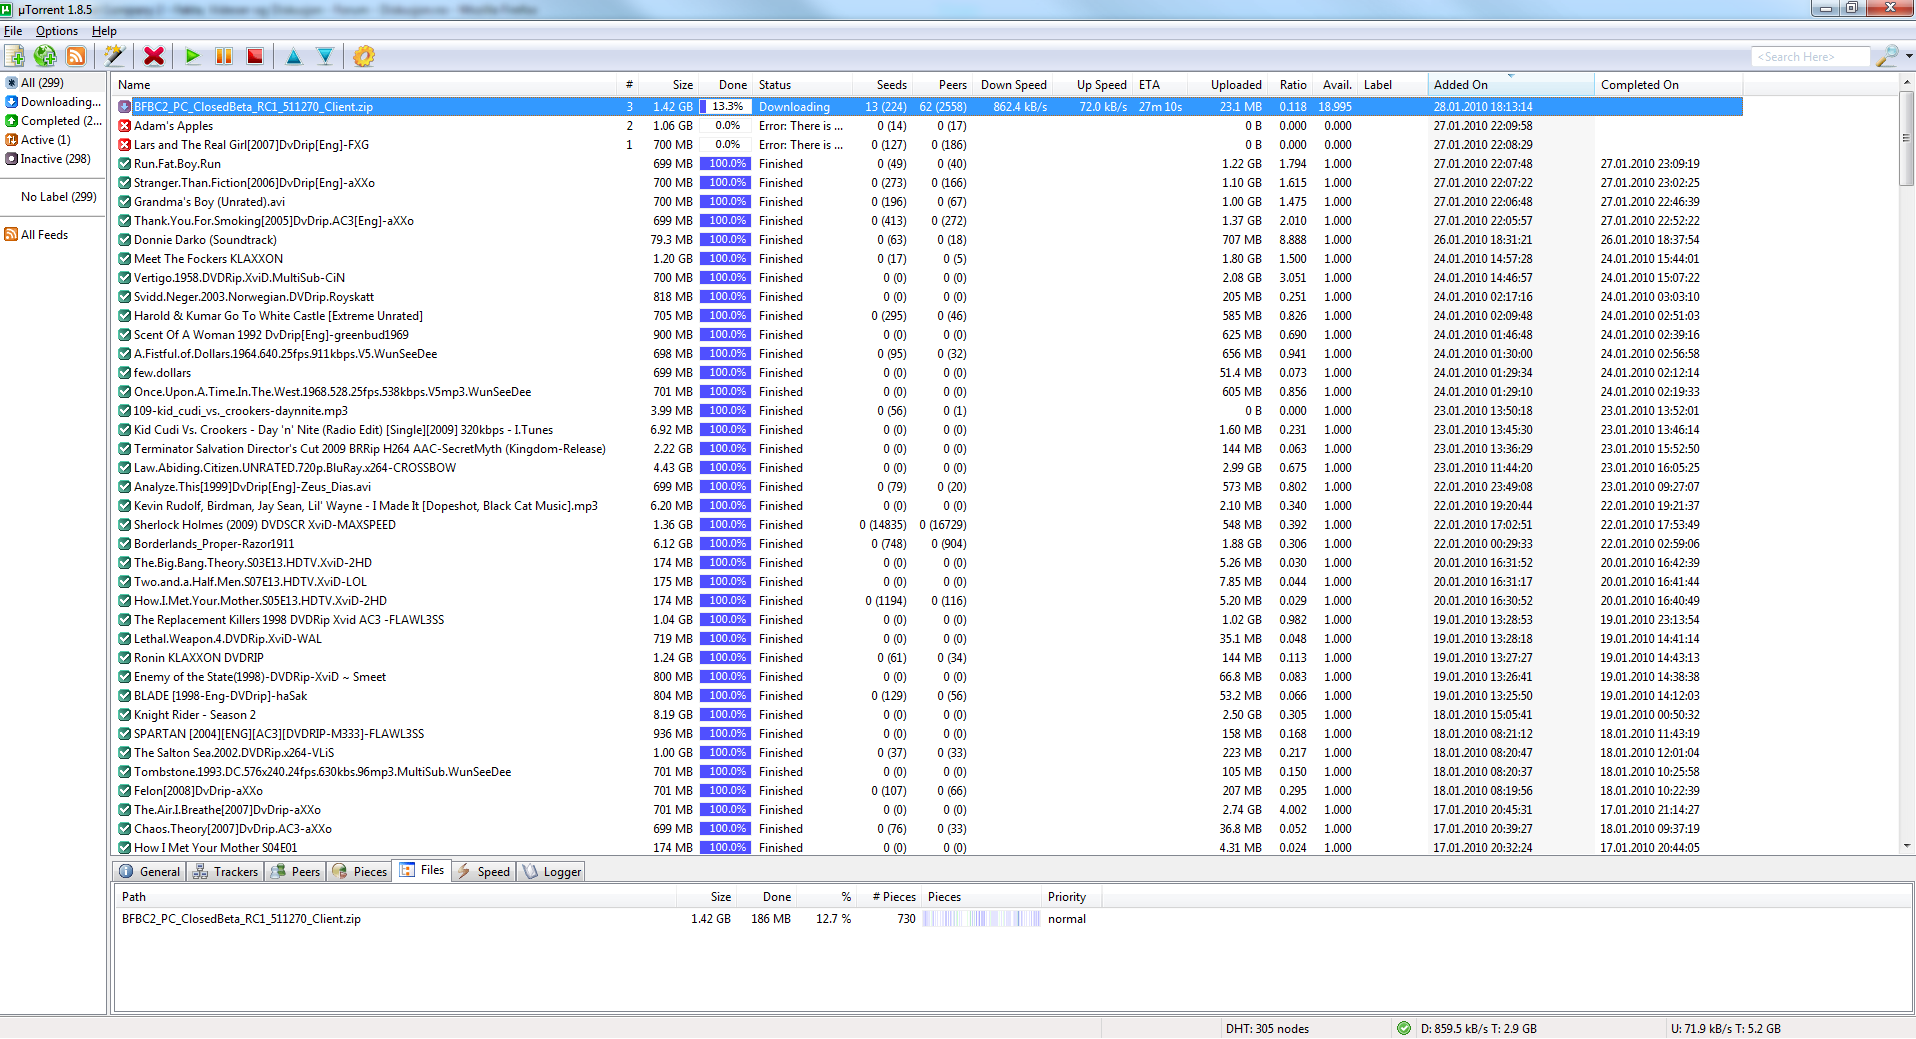This screenshot has width=1916, height=1039.
Task: Click 100.0% progress bar for Vertigo.1958 row
Action: 727,278
